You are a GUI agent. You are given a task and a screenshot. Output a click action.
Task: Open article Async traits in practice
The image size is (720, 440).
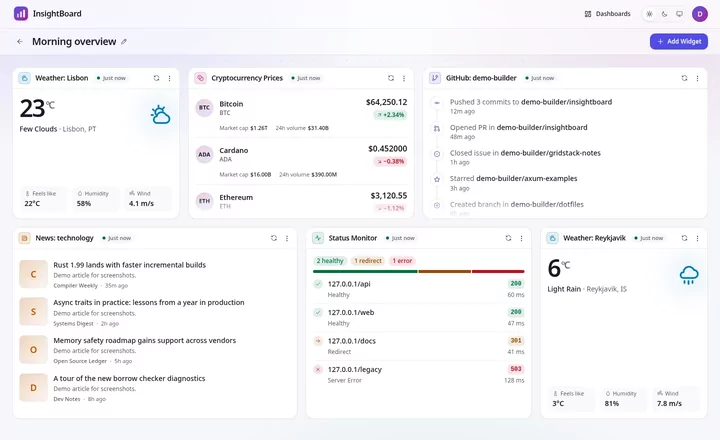(149, 302)
